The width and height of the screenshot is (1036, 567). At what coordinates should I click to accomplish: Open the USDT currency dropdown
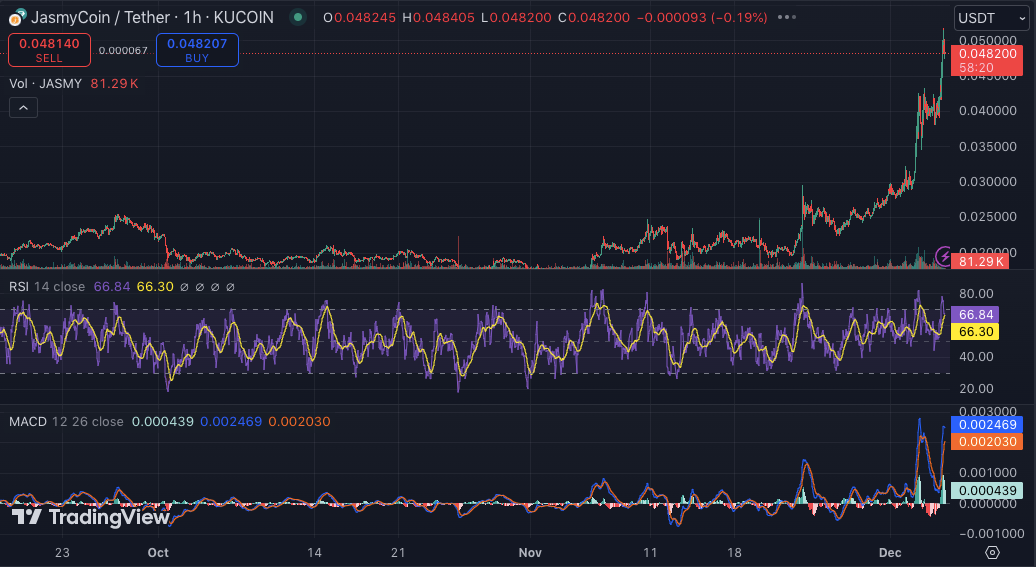tap(992, 19)
